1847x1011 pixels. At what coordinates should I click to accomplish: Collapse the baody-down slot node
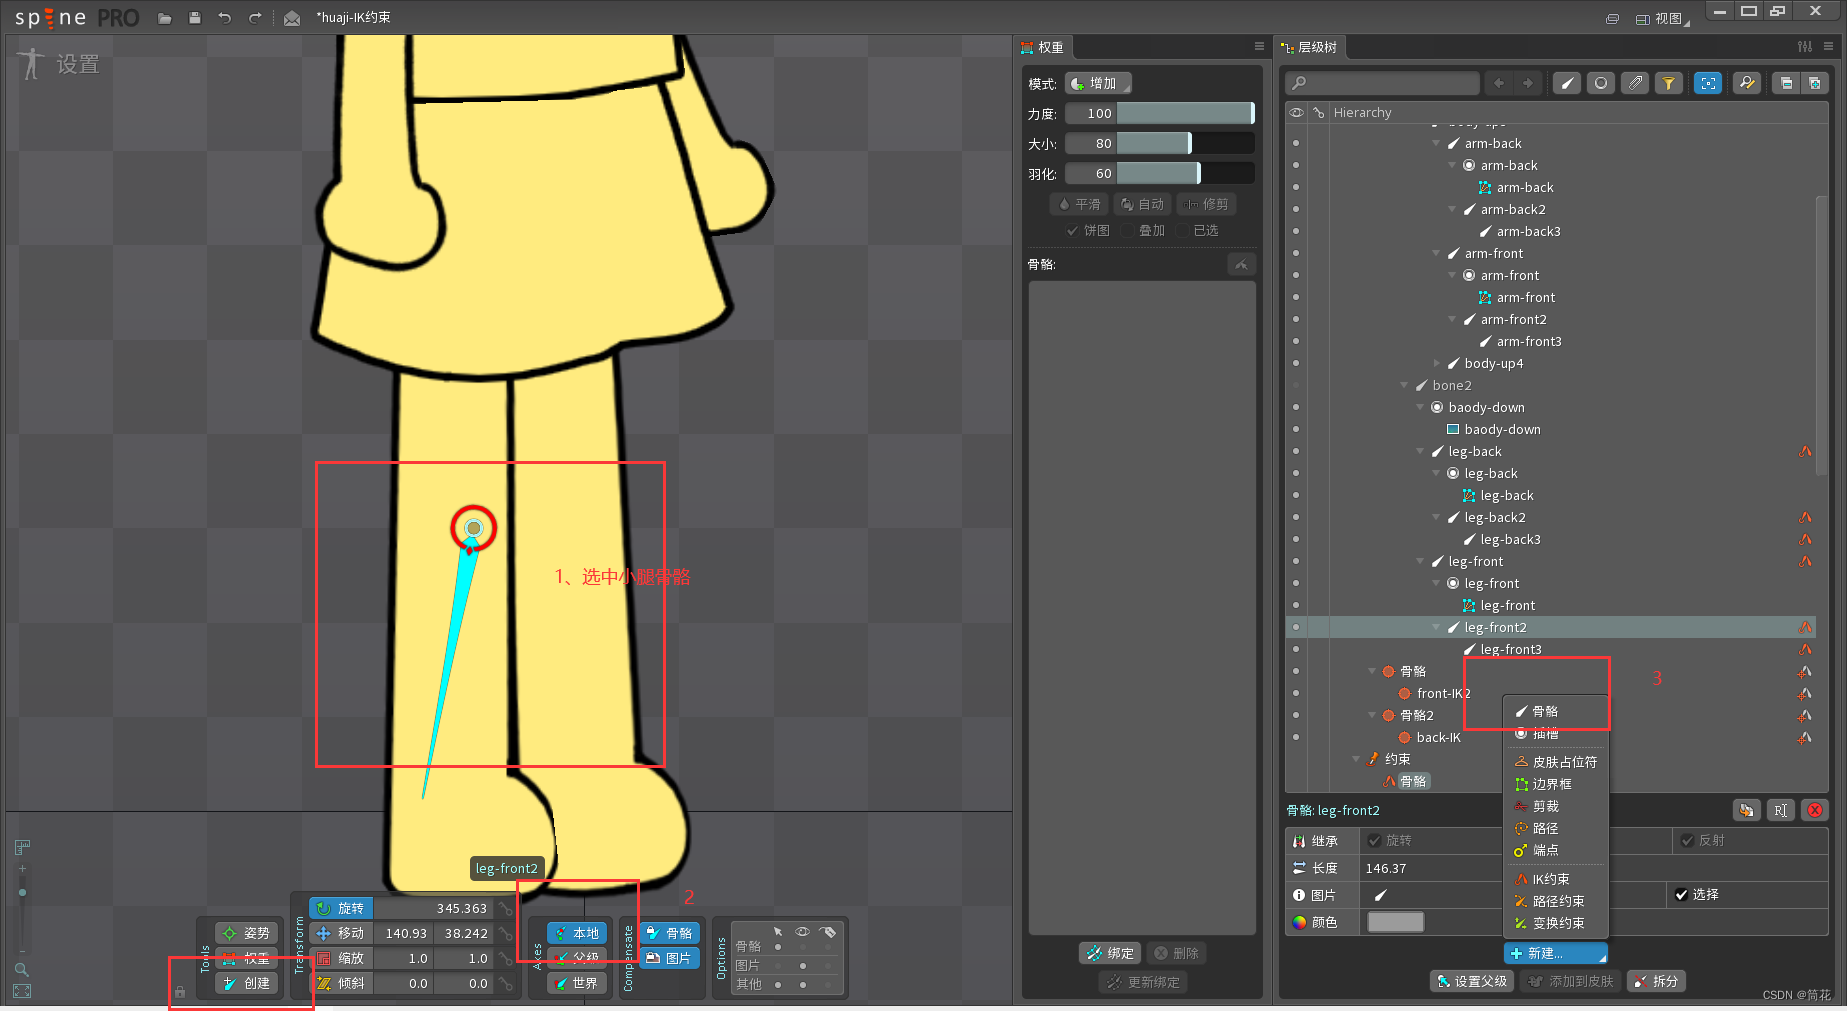point(1420,407)
